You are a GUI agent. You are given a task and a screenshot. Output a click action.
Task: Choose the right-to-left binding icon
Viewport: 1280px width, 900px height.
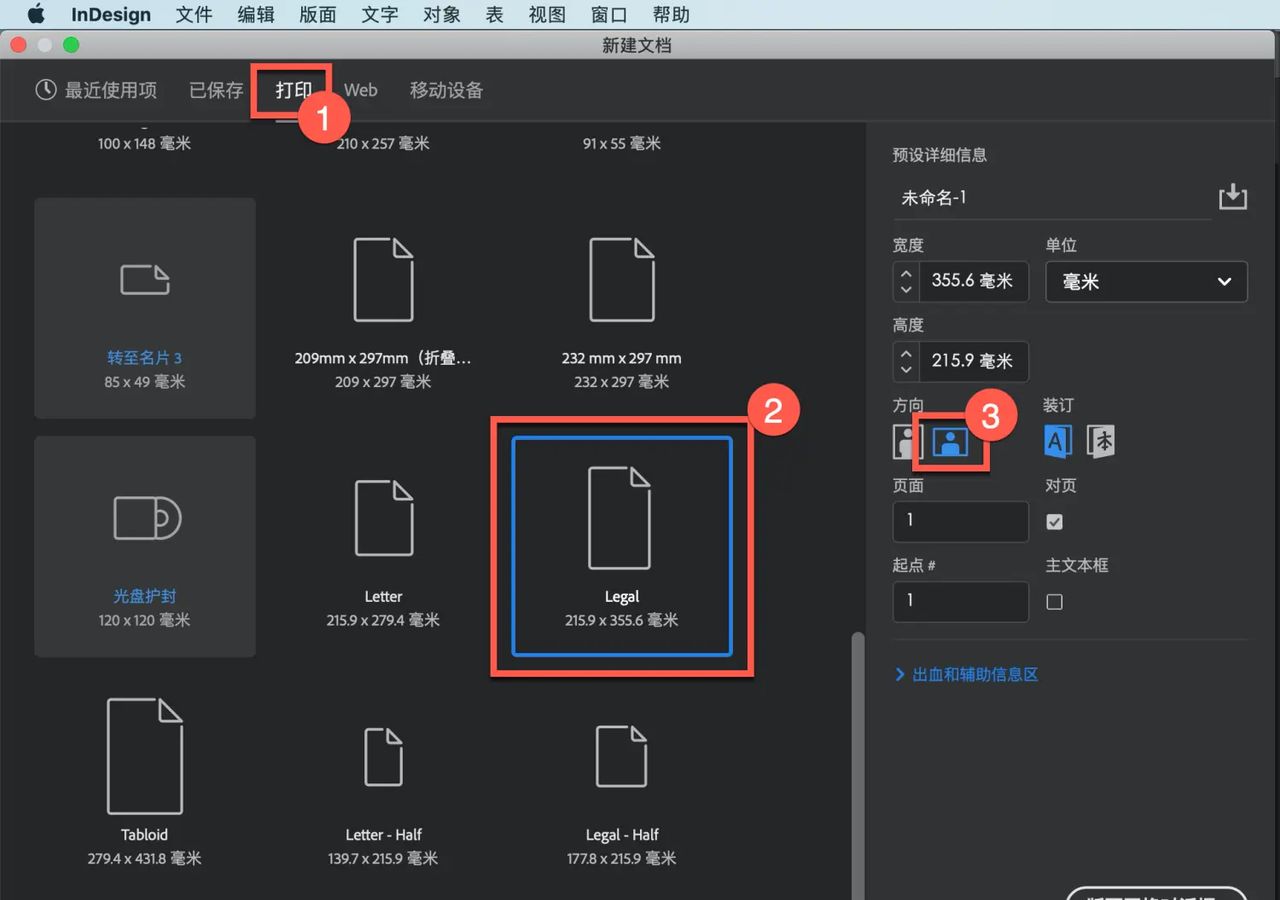pos(1100,440)
